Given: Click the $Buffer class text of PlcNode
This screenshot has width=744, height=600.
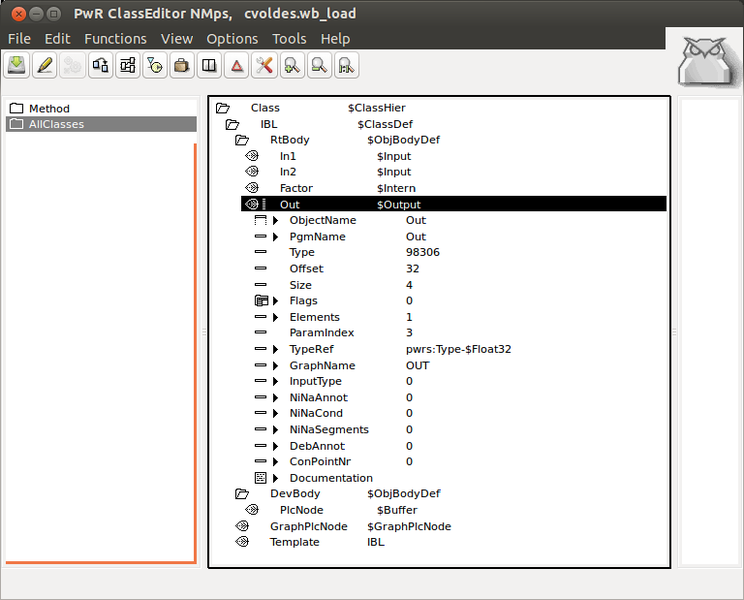Looking at the screenshot, I should (x=397, y=510).
